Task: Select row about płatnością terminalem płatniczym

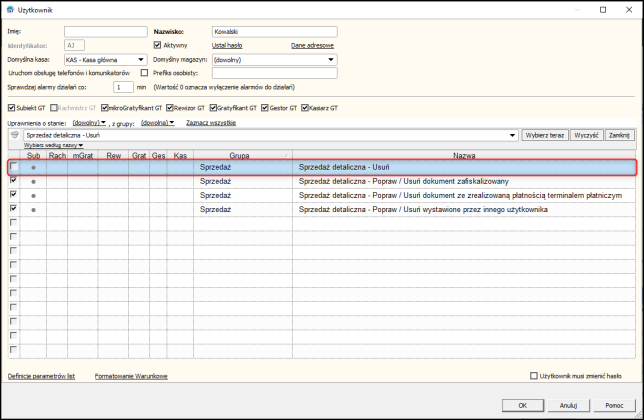Action: pyautogui.click(x=460, y=195)
